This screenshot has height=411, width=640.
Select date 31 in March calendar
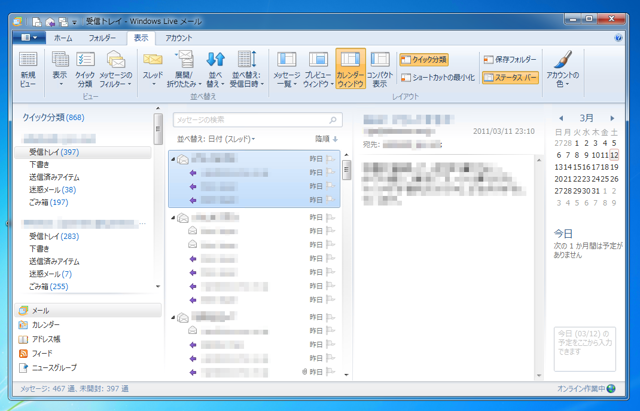pyautogui.click(x=596, y=191)
